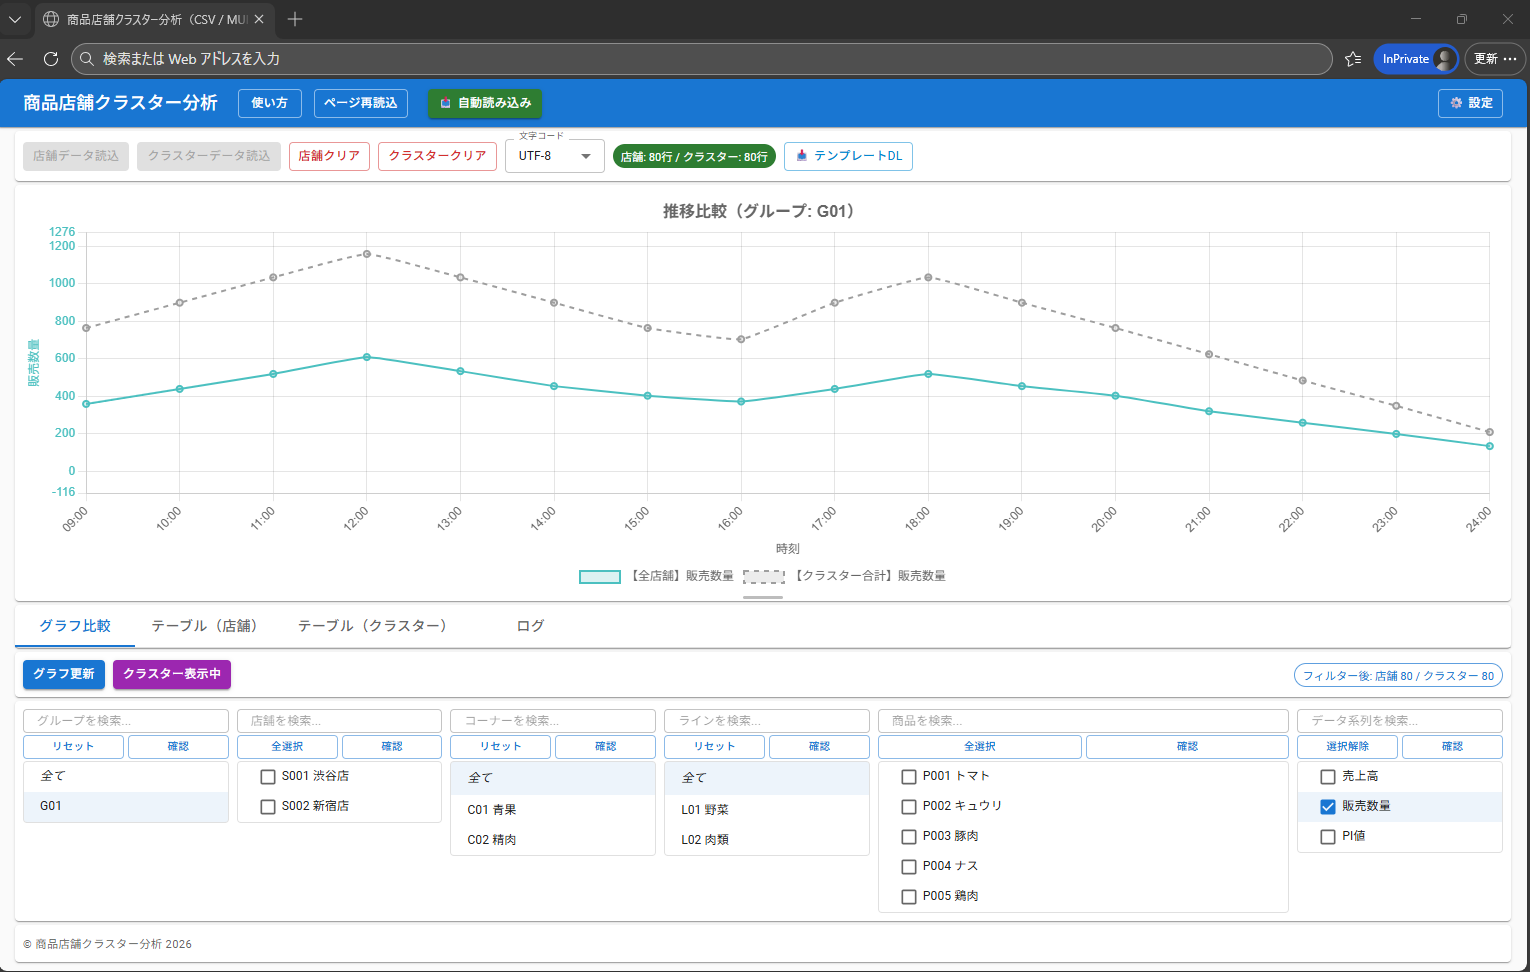
Task: Open the browser tab list chevron
Action: [x=15, y=19]
